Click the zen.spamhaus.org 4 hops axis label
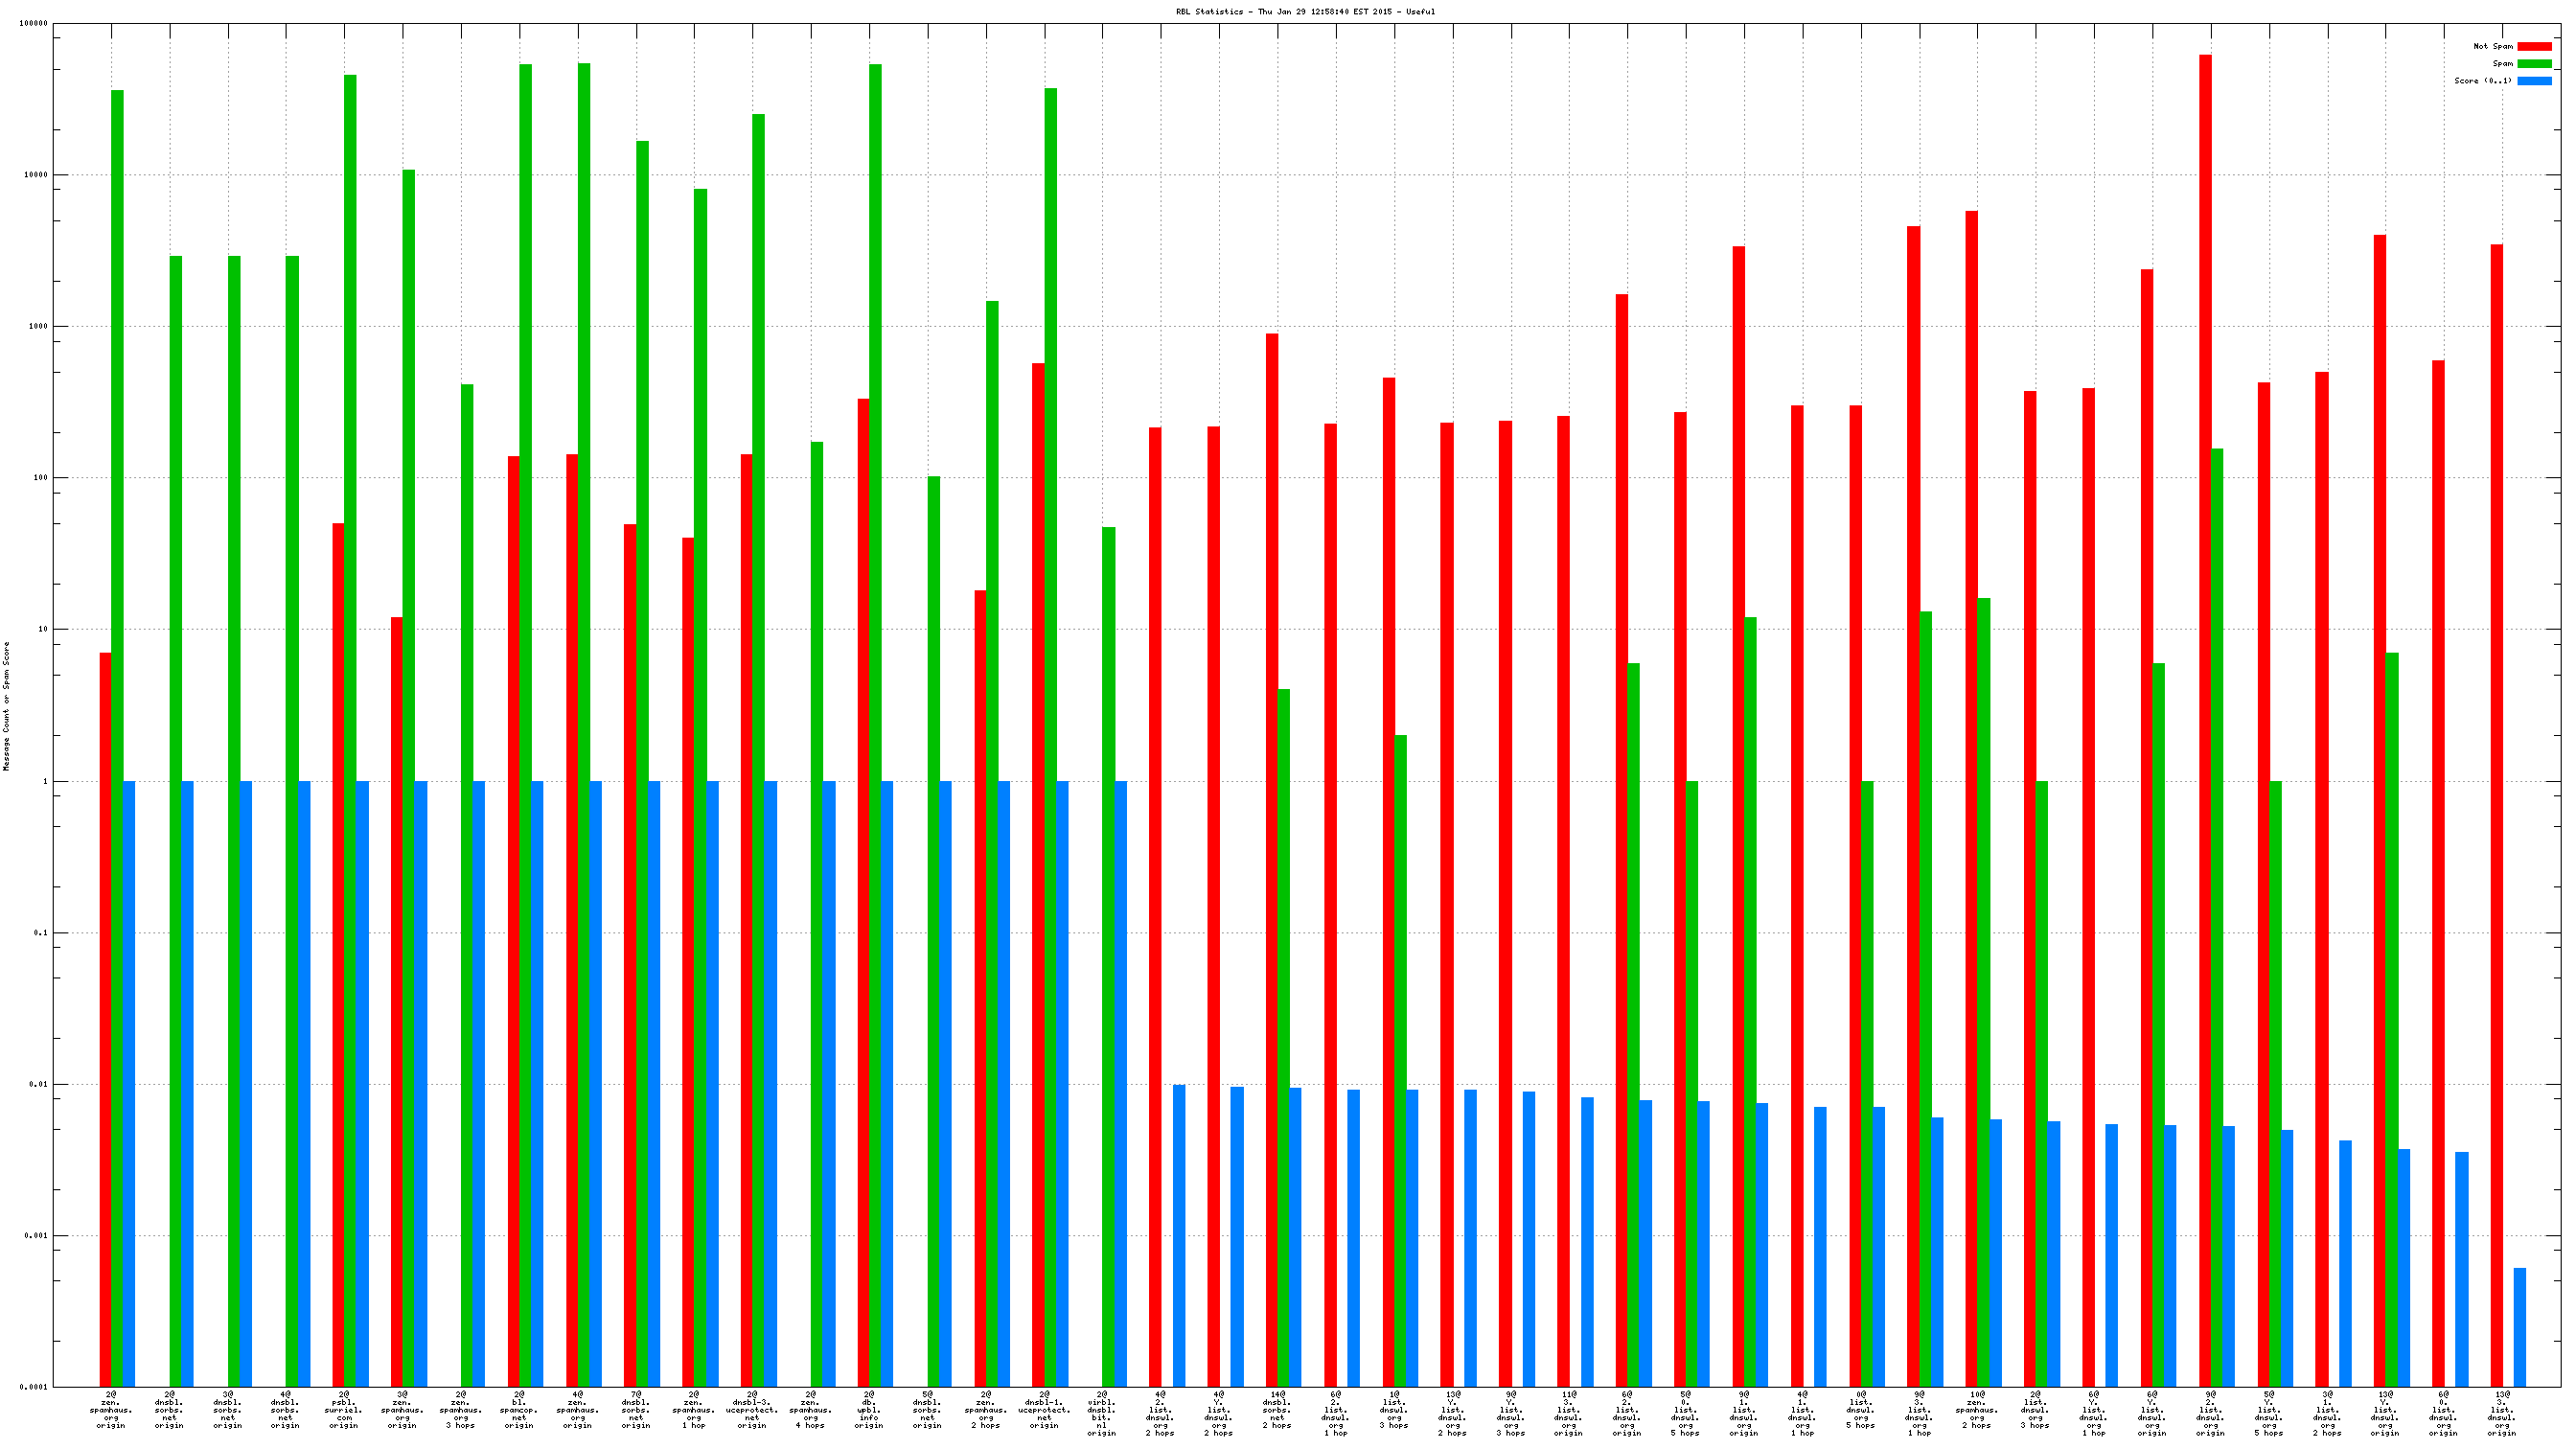This screenshot has height=1449, width=2576. click(x=810, y=1409)
